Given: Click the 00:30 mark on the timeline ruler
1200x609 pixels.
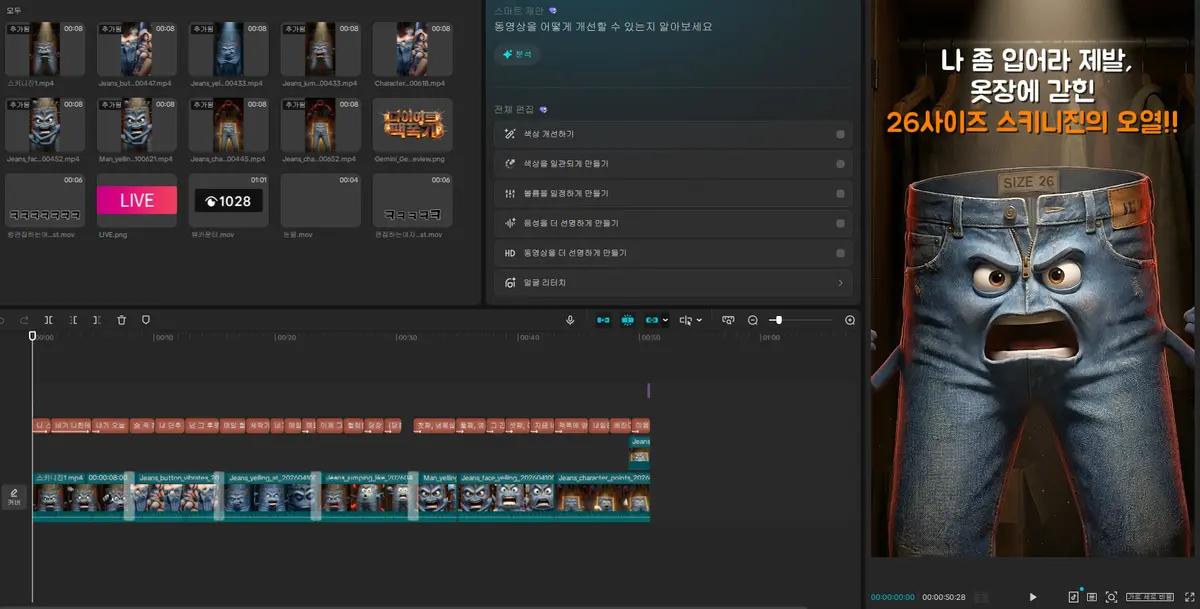Looking at the screenshot, I should point(407,338).
